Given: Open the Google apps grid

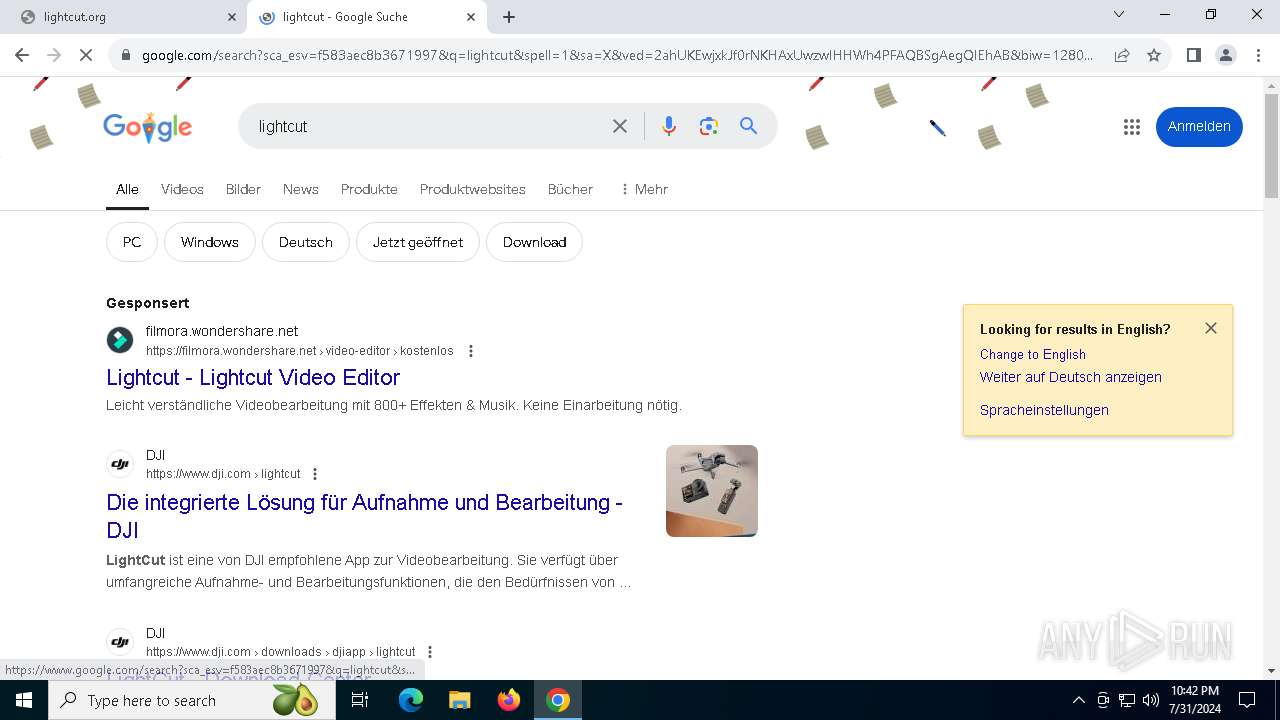Looking at the screenshot, I should 1132,127.
